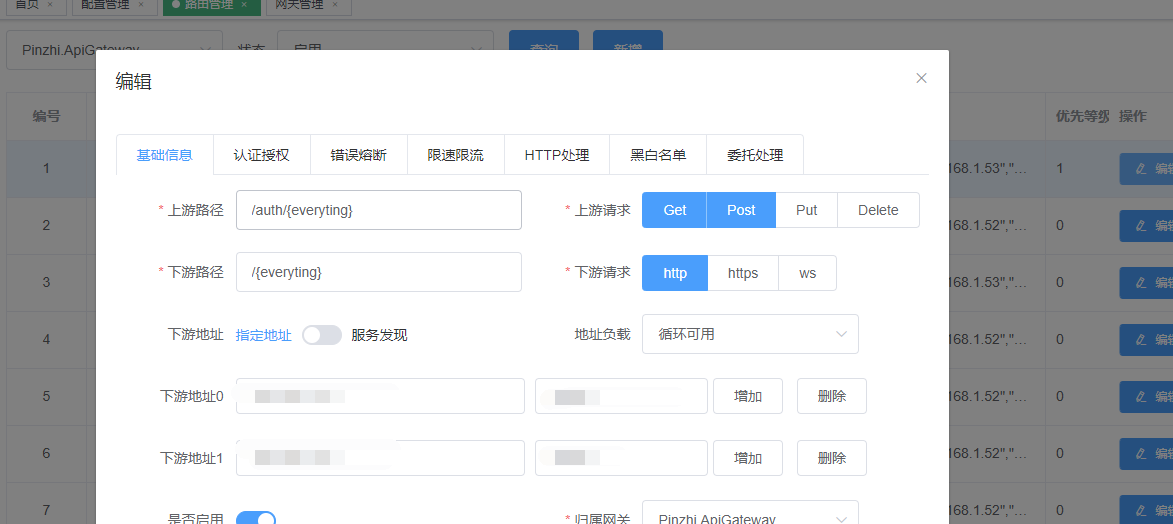Click the 上游路径 input field

tap(379, 210)
